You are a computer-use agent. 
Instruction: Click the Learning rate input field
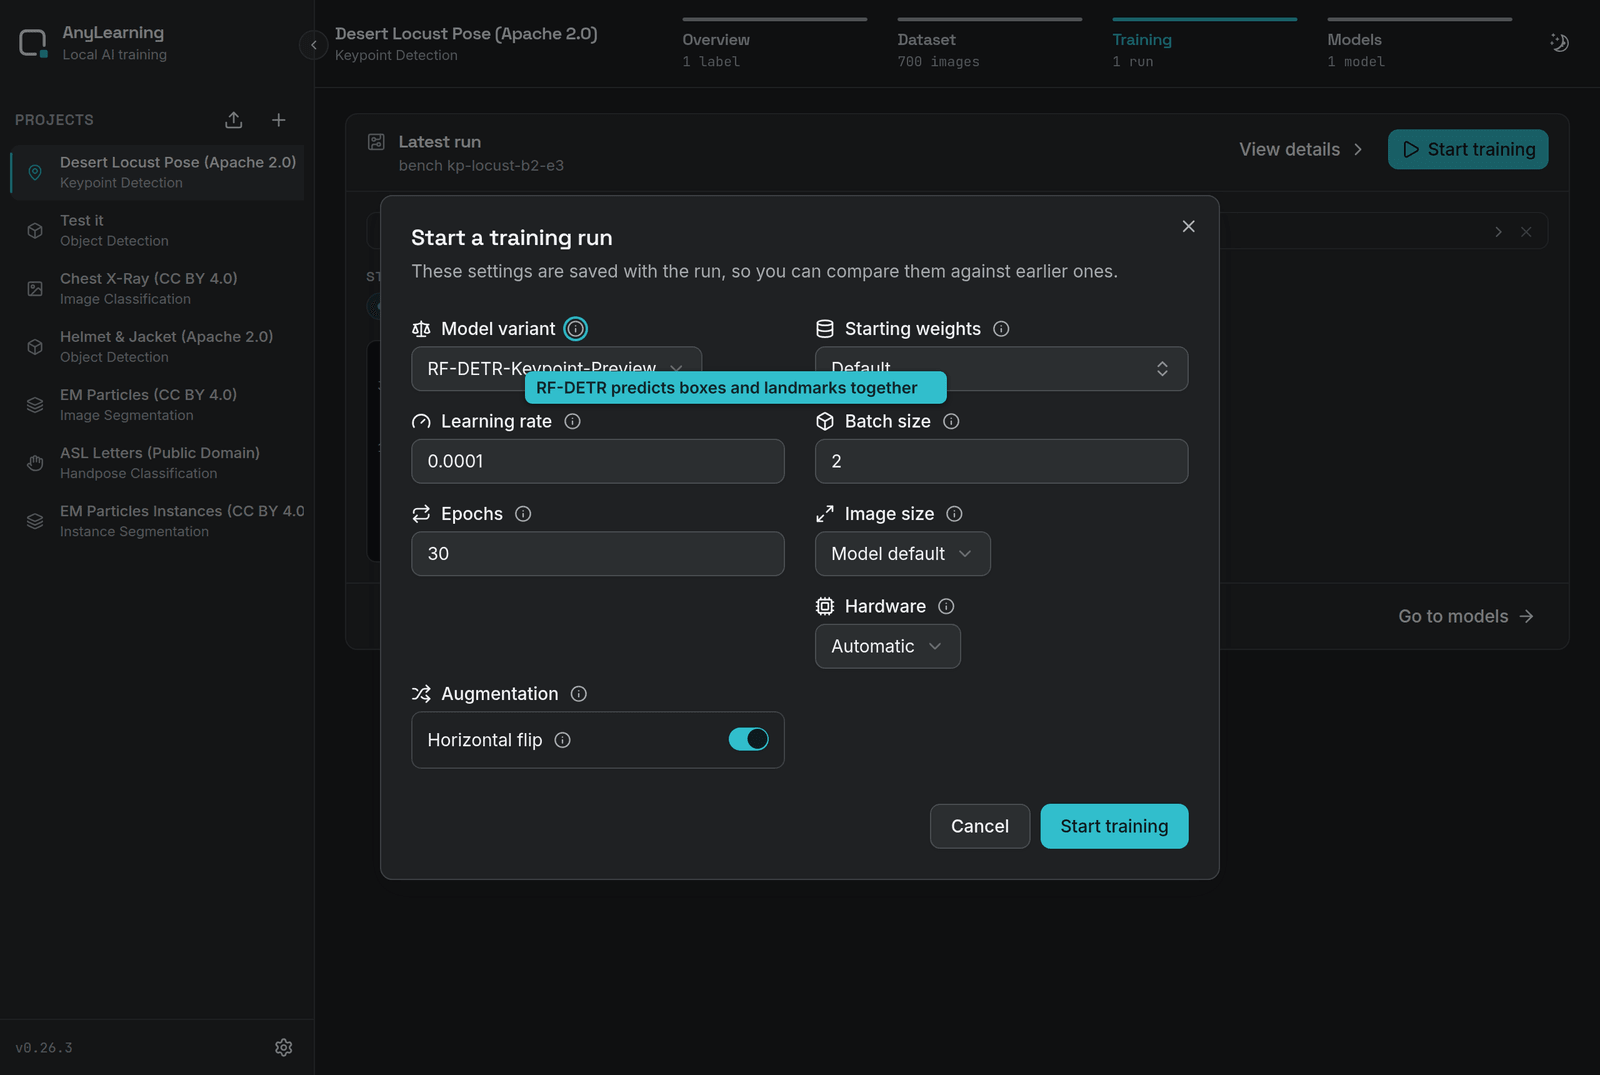(598, 461)
